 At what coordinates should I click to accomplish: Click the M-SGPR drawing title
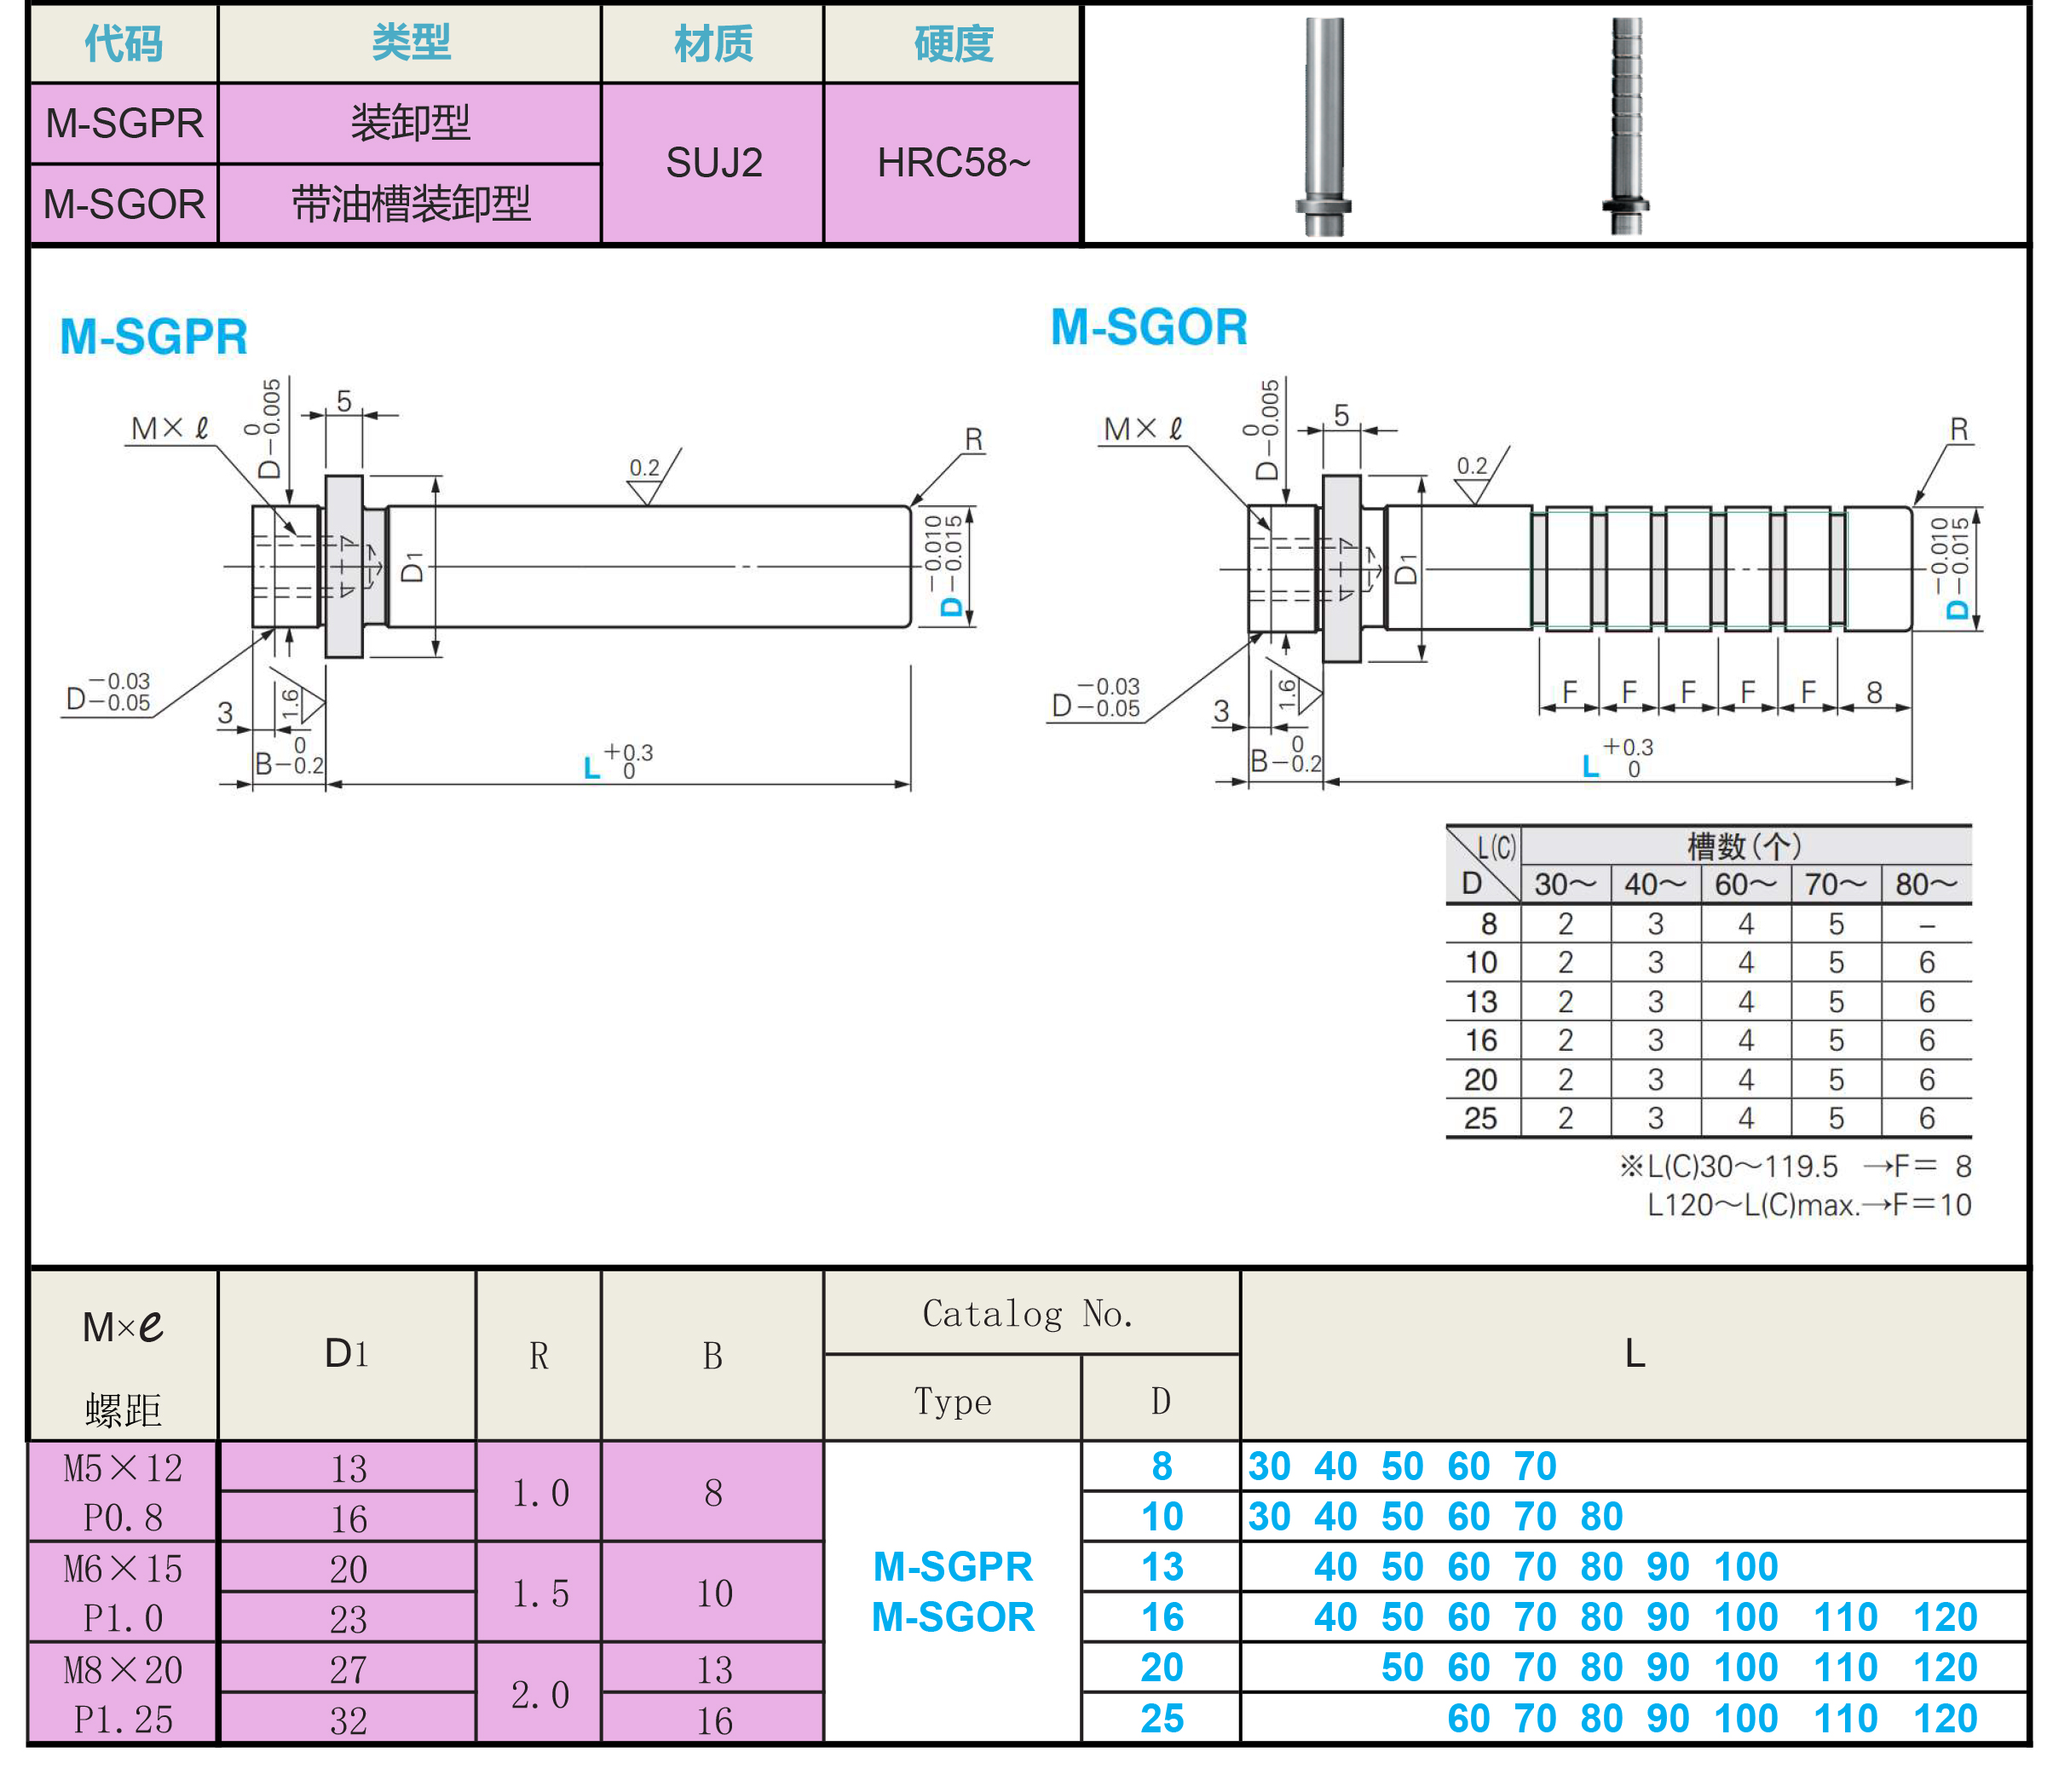tap(154, 336)
